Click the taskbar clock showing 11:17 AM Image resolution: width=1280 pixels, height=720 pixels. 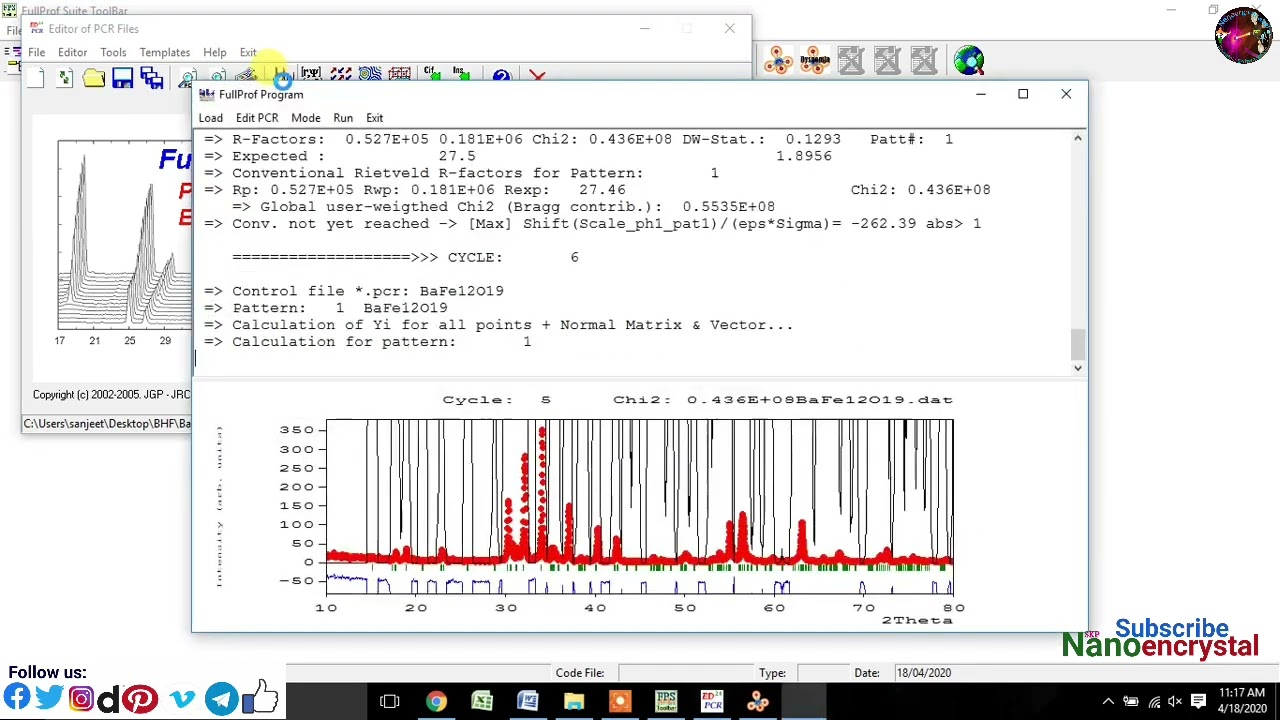1242,700
